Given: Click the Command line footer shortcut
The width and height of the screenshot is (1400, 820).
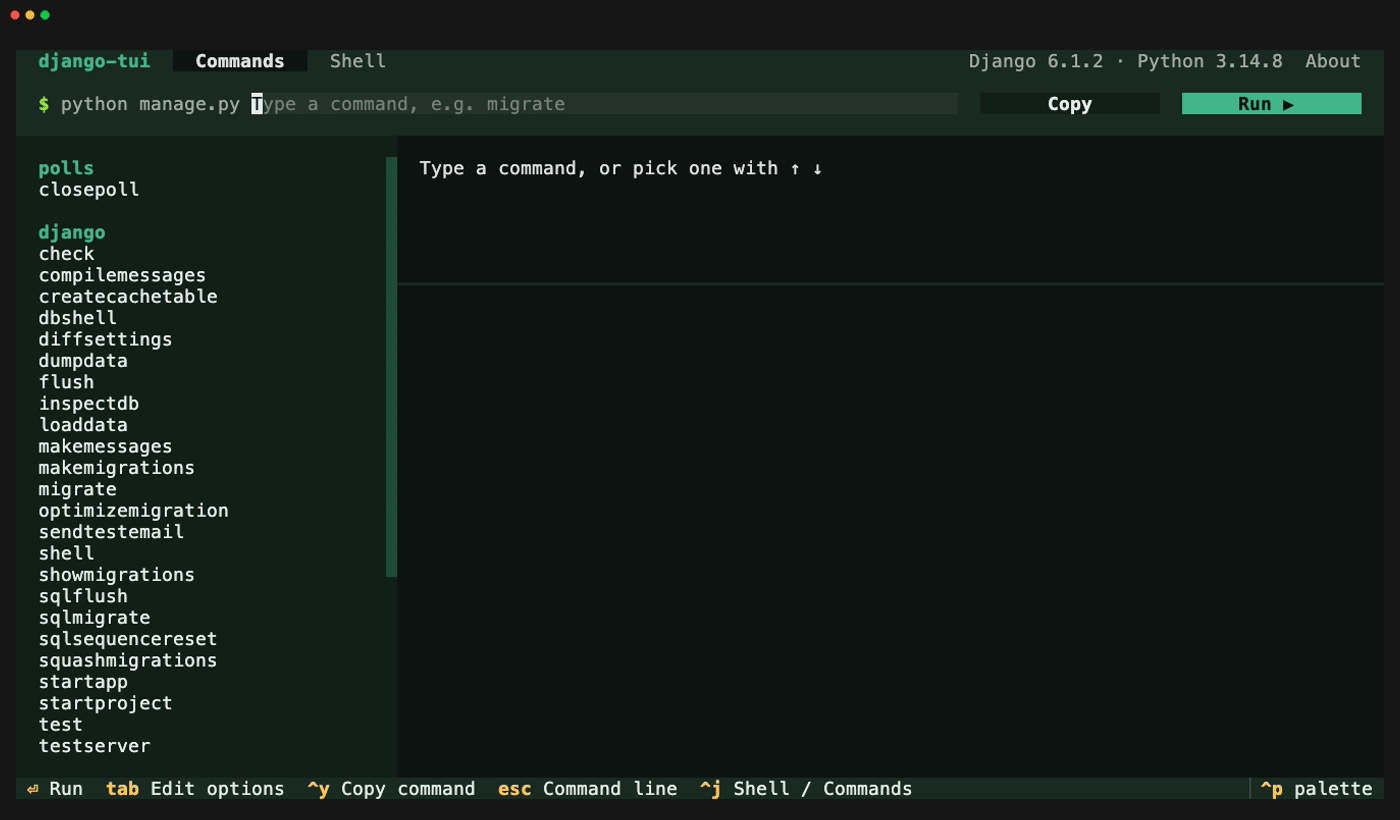Looking at the screenshot, I should point(587,789).
